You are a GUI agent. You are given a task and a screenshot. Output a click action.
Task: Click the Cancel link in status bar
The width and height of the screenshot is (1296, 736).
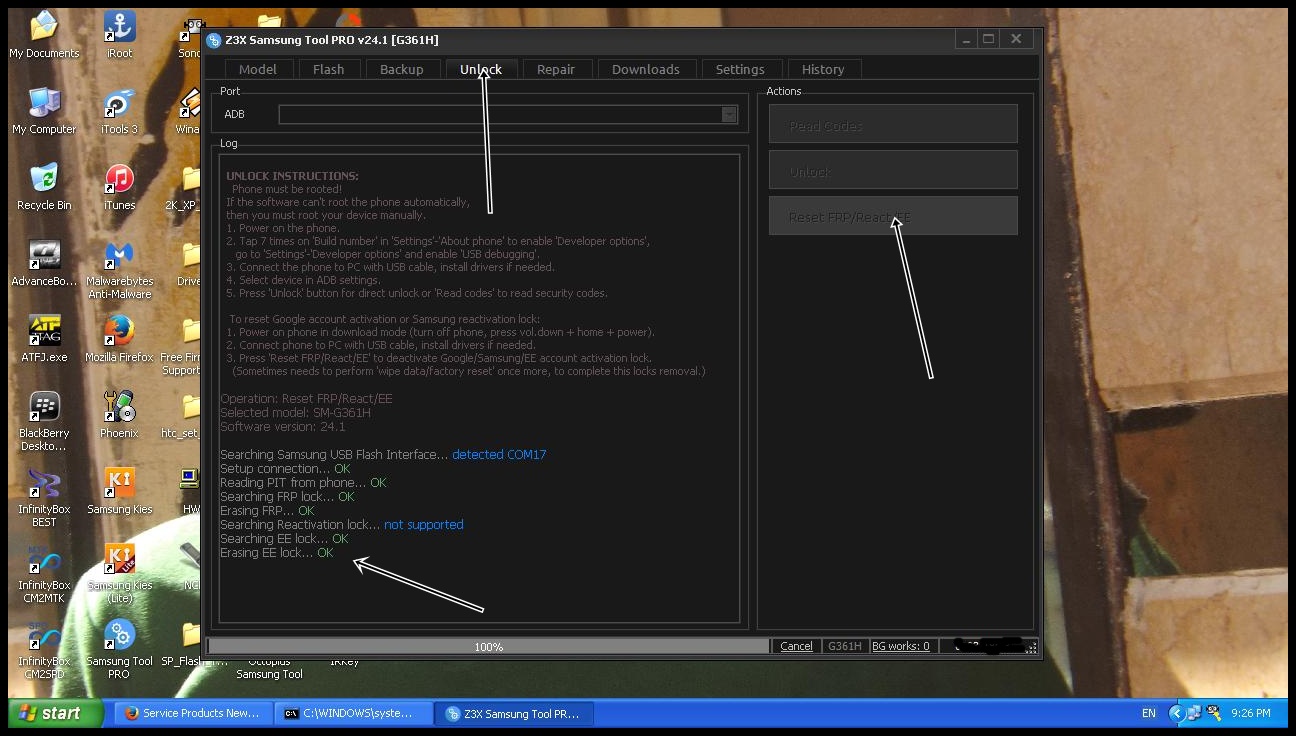pyautogui.click(x=796, y=646)
